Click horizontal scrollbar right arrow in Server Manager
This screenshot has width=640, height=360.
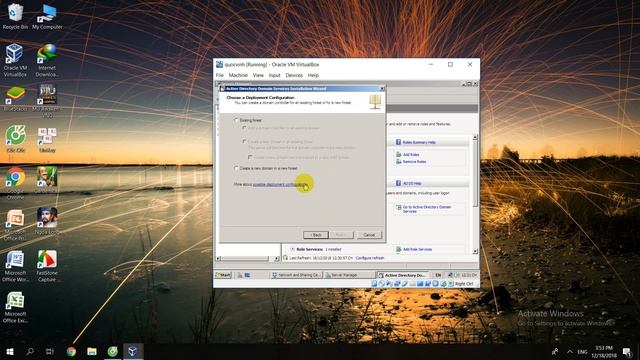277,258
